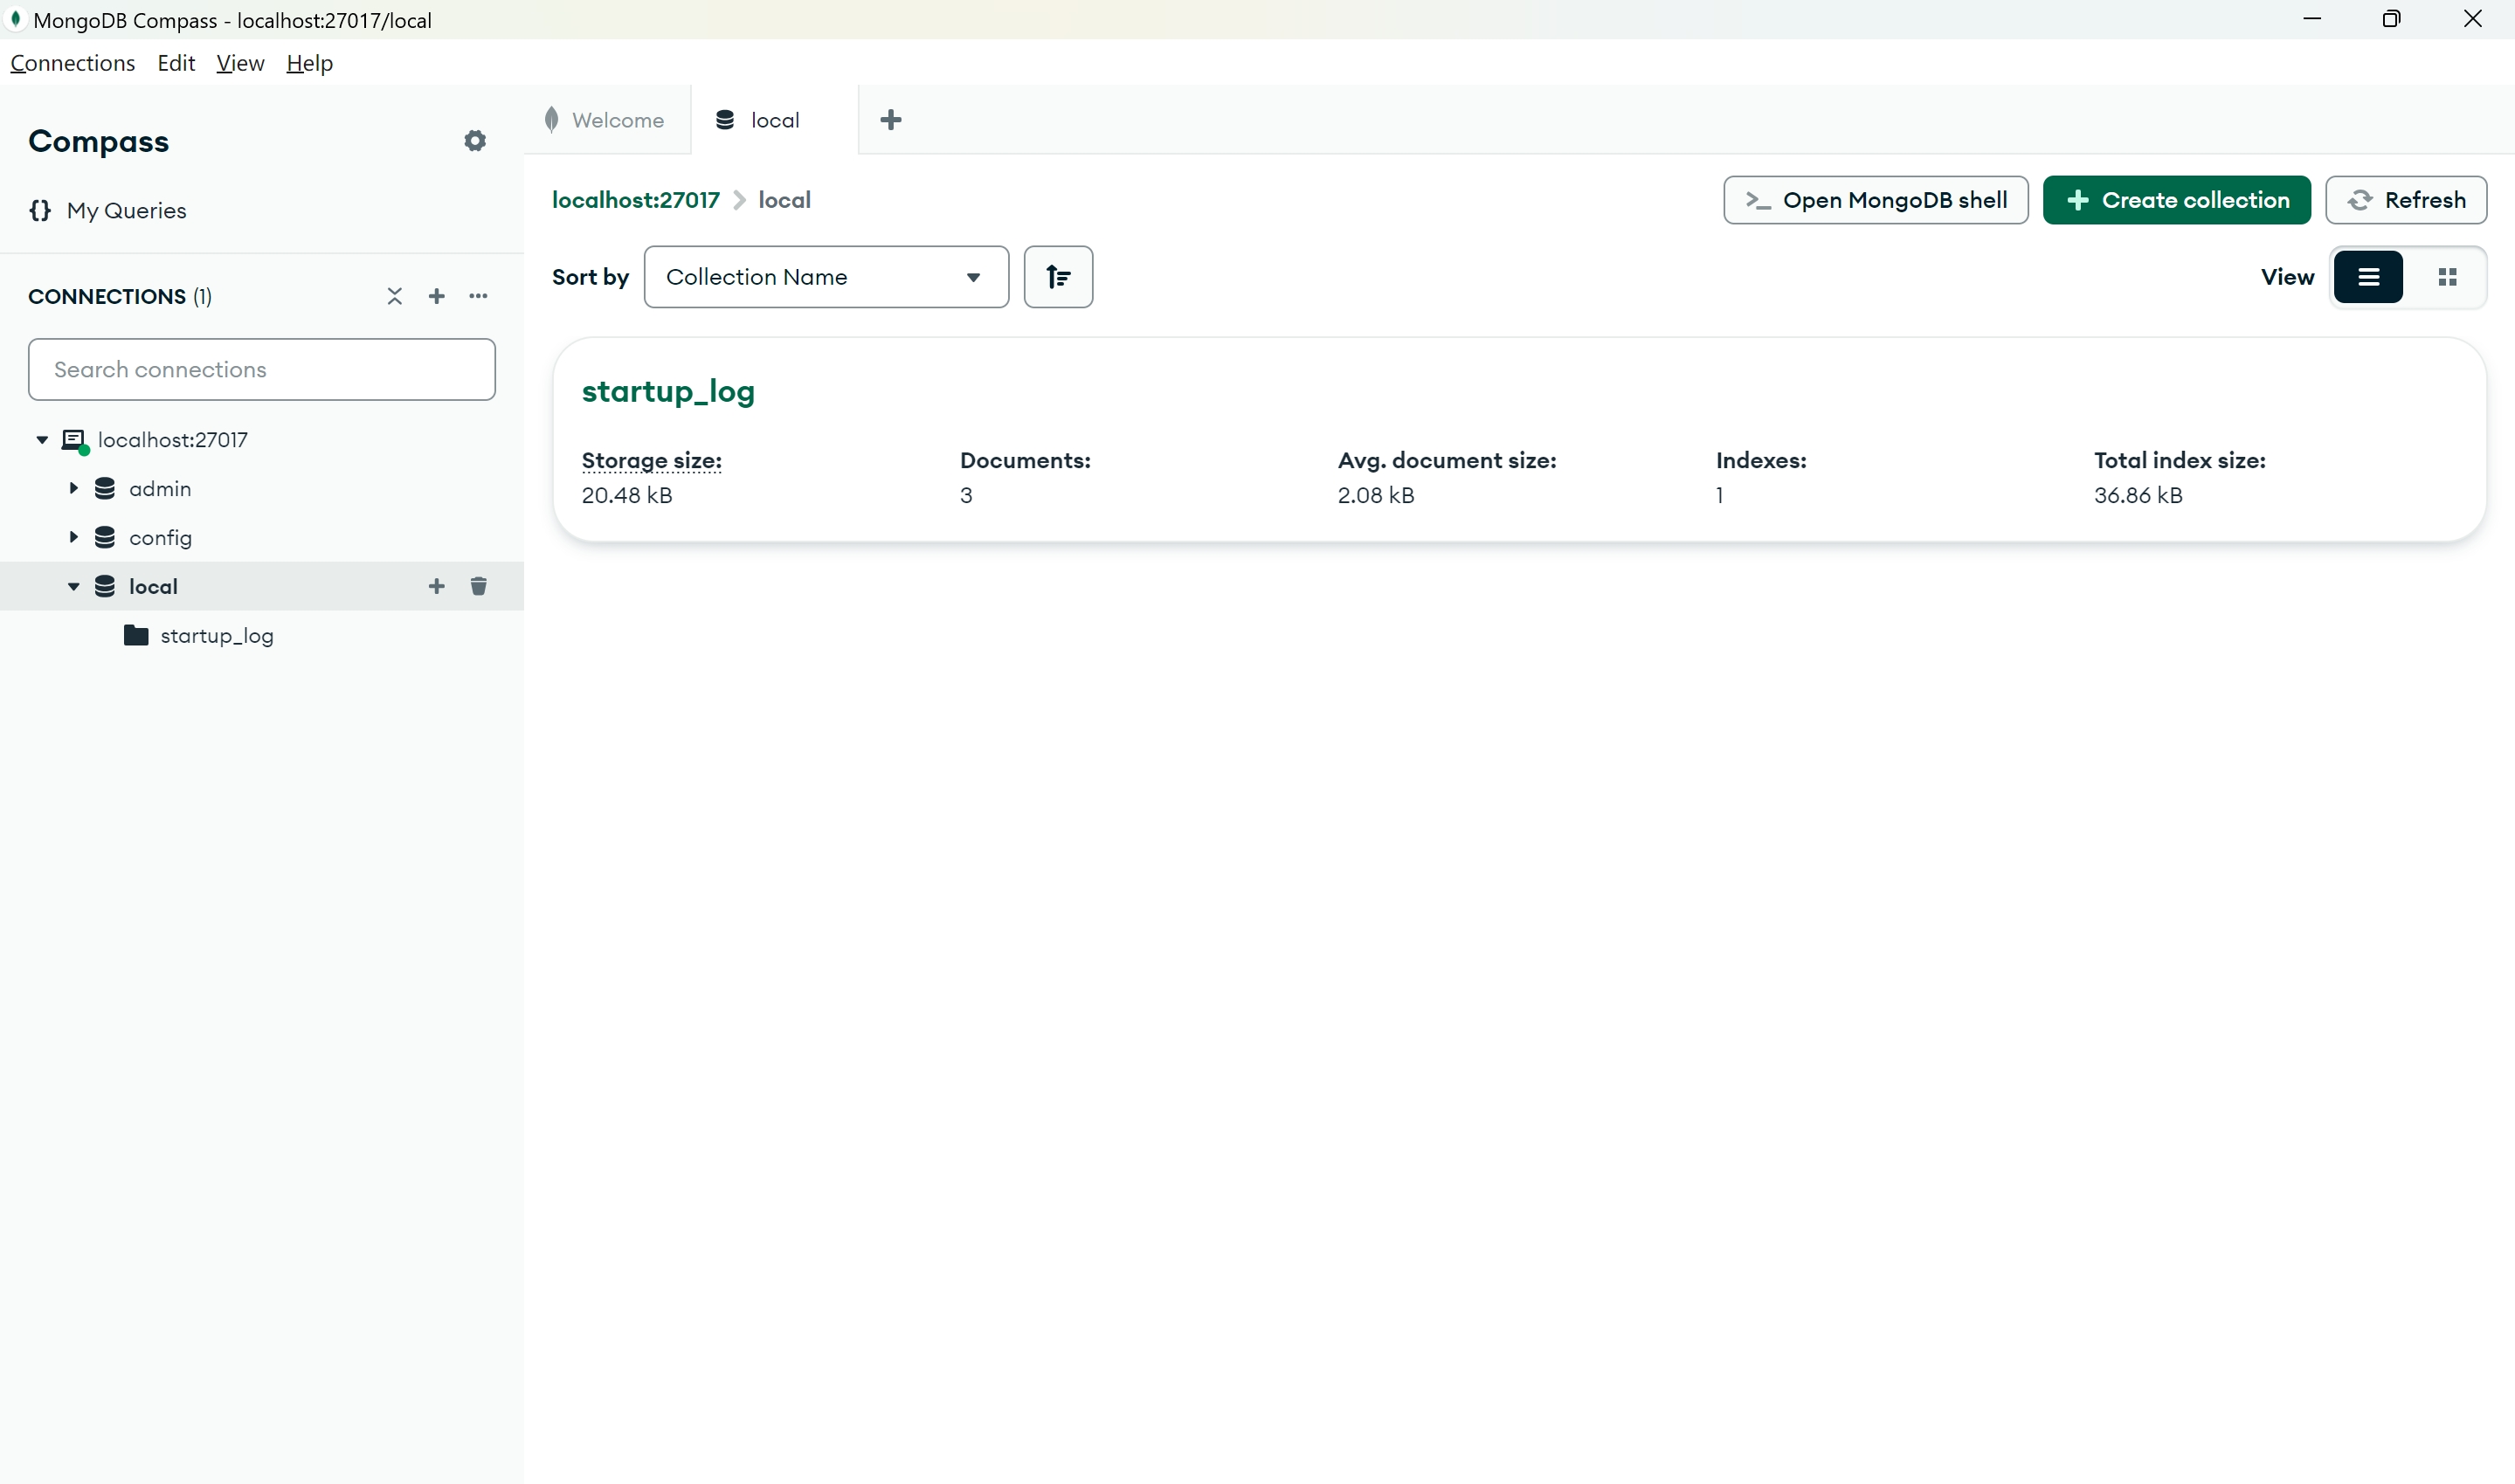Click Open MongoDB shell button

pyautogui.click(x=1875, y=200)
